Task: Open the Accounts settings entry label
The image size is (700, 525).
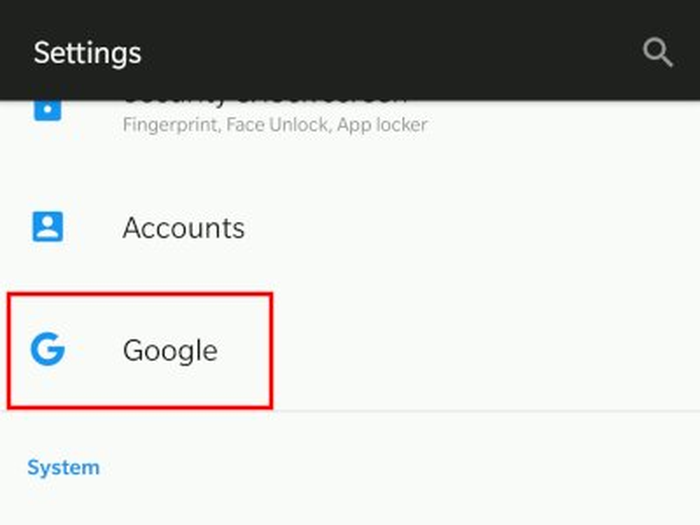Action: coord(183,228)
